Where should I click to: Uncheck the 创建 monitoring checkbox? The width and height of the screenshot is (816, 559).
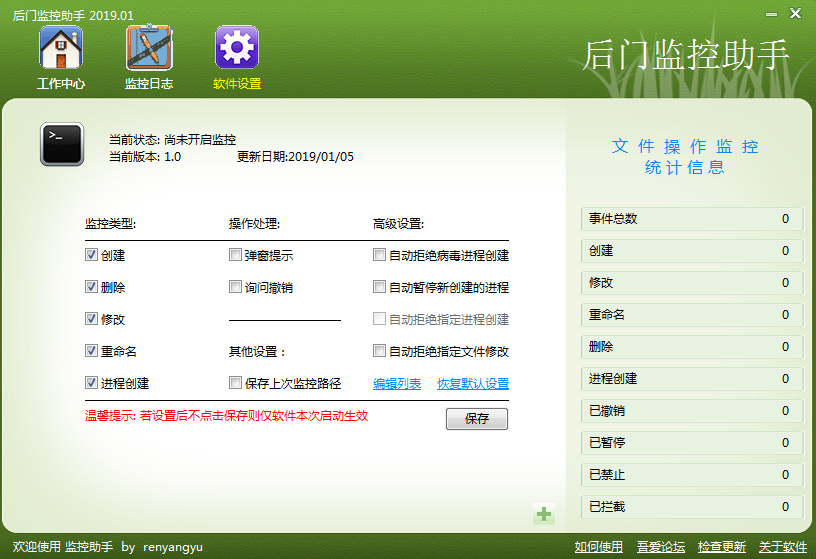[91, 255]
